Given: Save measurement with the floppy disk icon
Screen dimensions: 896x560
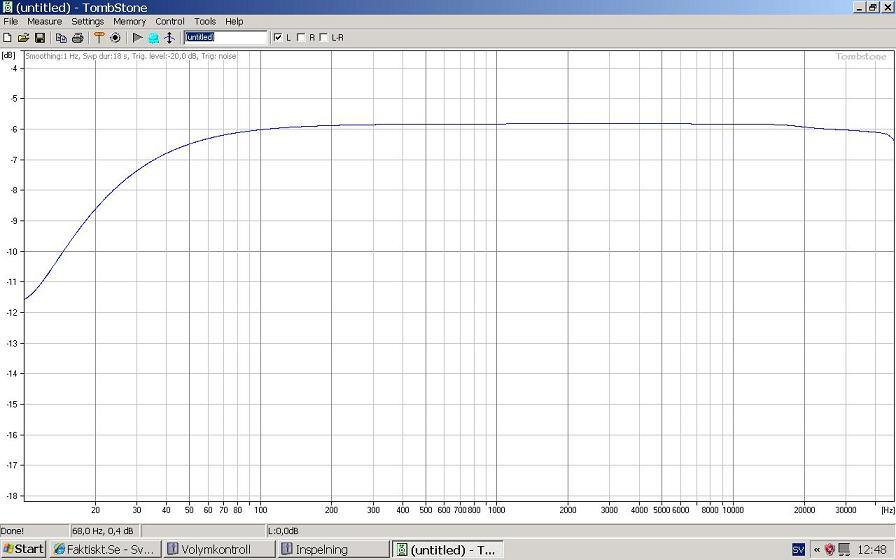Looking at the screenshot, I should [x=40, y=38].
